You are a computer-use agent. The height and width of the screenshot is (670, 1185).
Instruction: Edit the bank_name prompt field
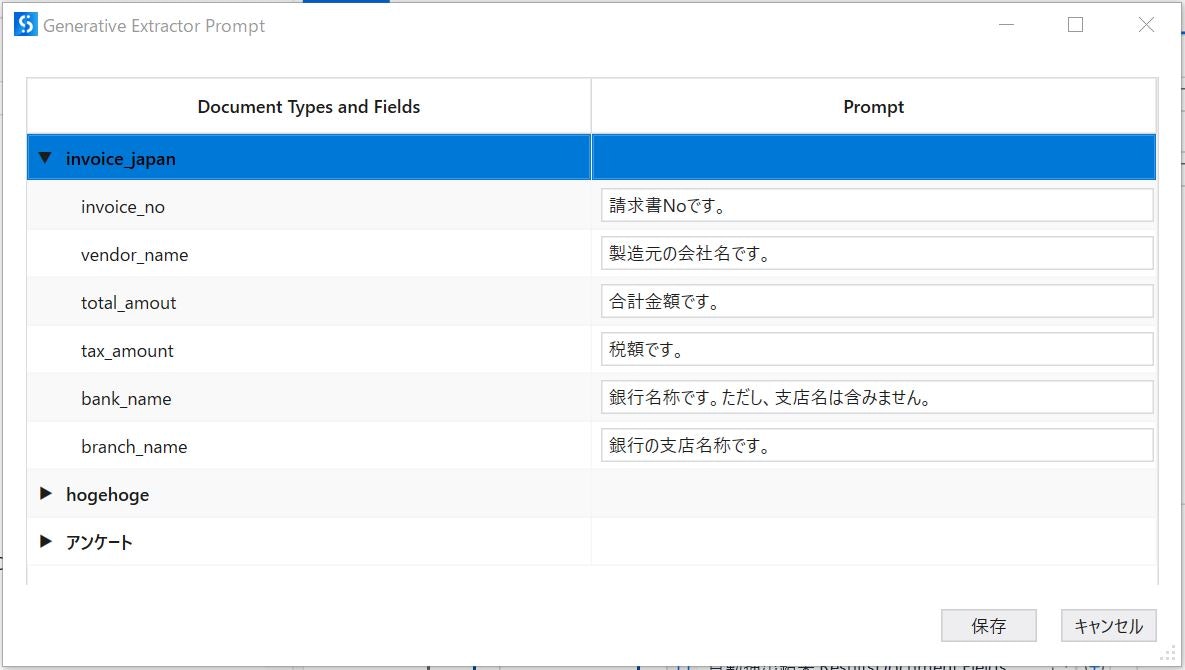(x=877, y=397)
